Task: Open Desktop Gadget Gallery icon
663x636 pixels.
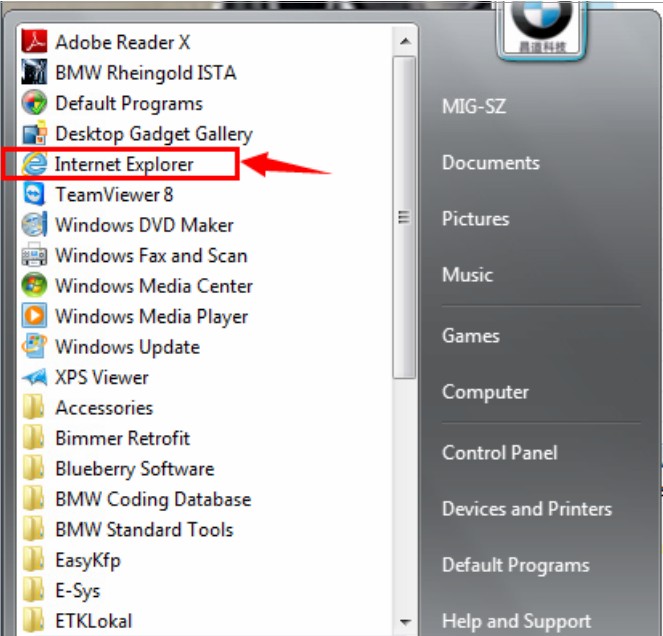Action: (x=34, y=133)
